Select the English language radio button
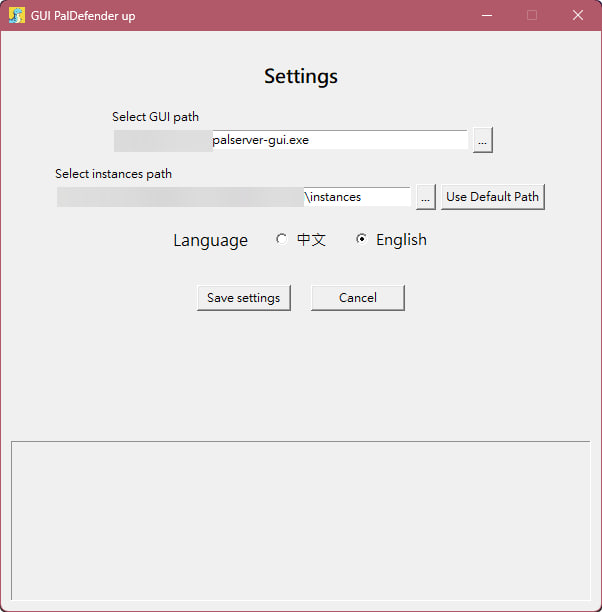This screenshot has height=612, width=602. [362, 239]
